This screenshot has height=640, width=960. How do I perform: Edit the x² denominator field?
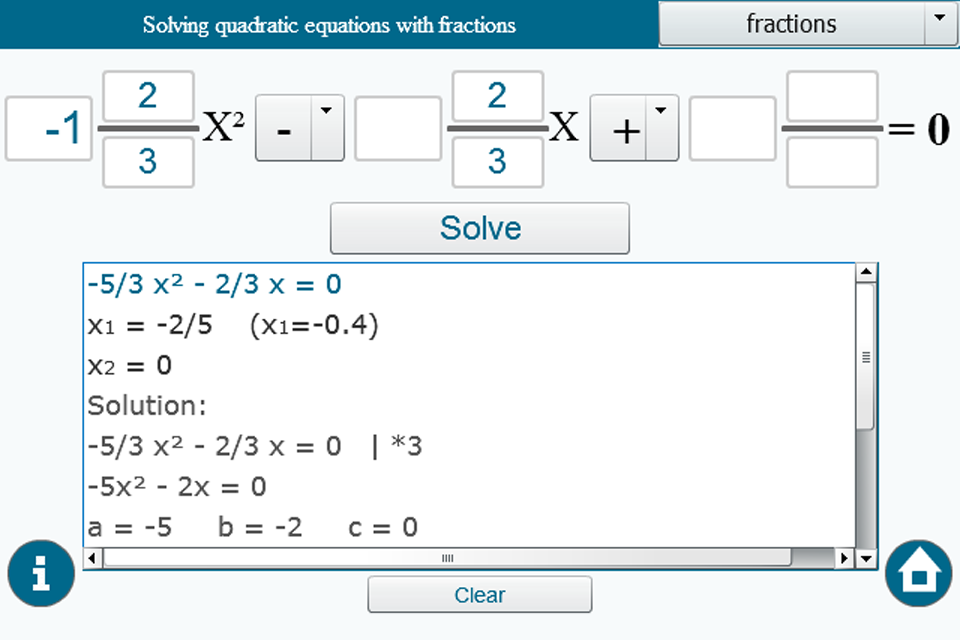click(148, 161)
